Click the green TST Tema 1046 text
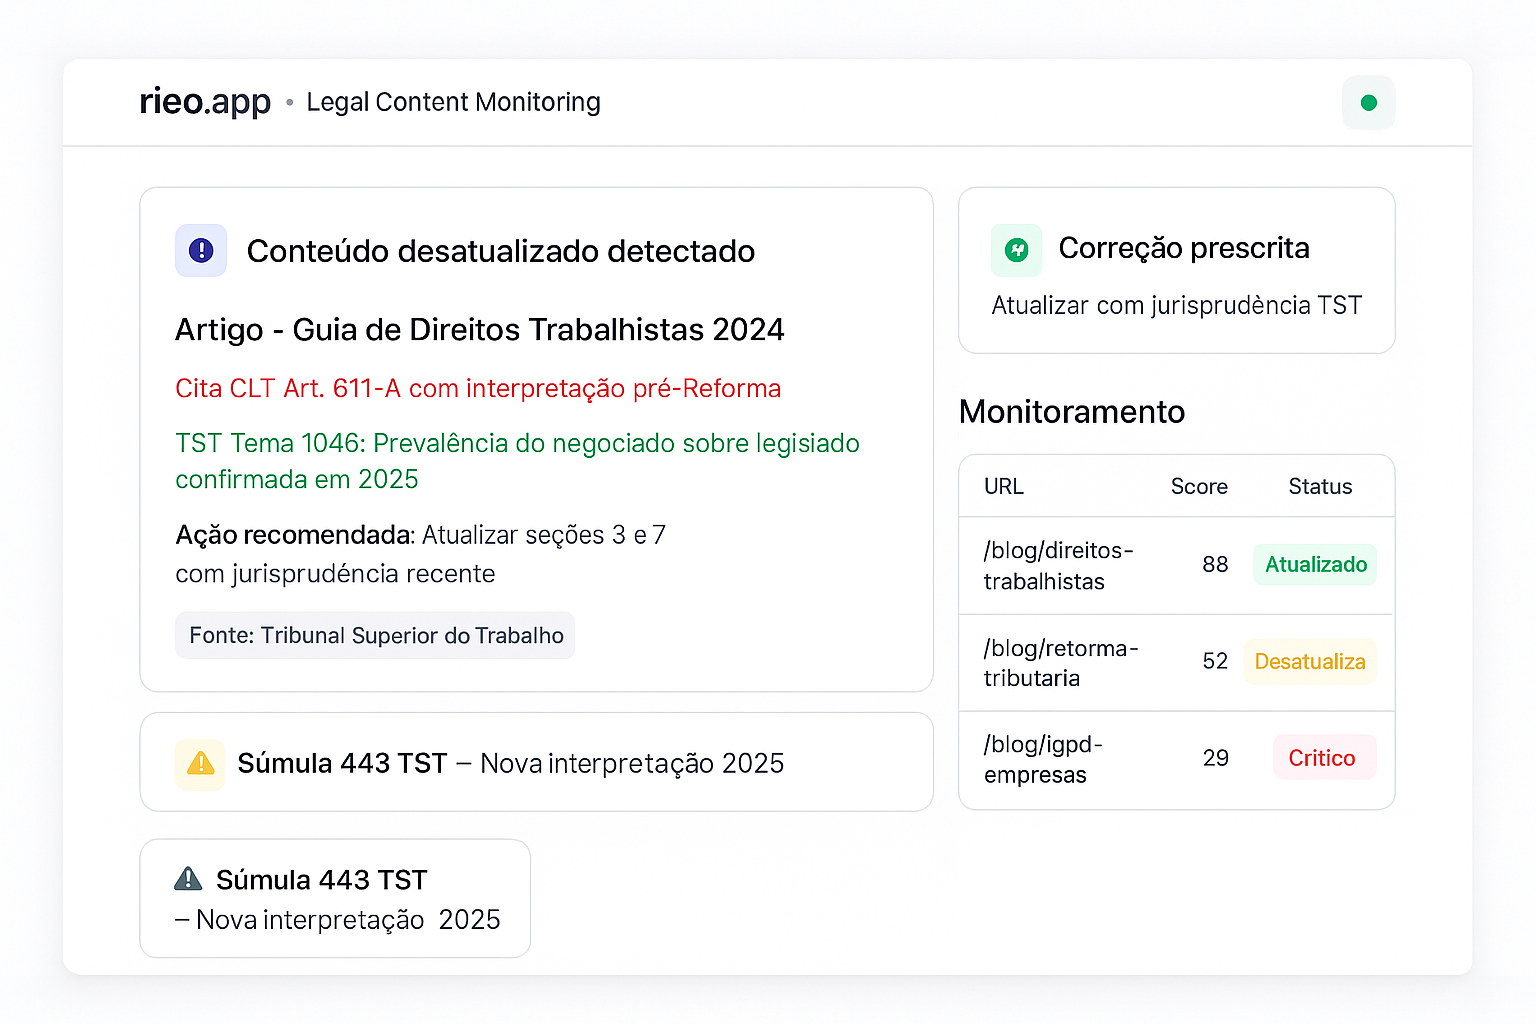Image resolution: width=1536 pixels, height=1024 pixels. (517, 461)
